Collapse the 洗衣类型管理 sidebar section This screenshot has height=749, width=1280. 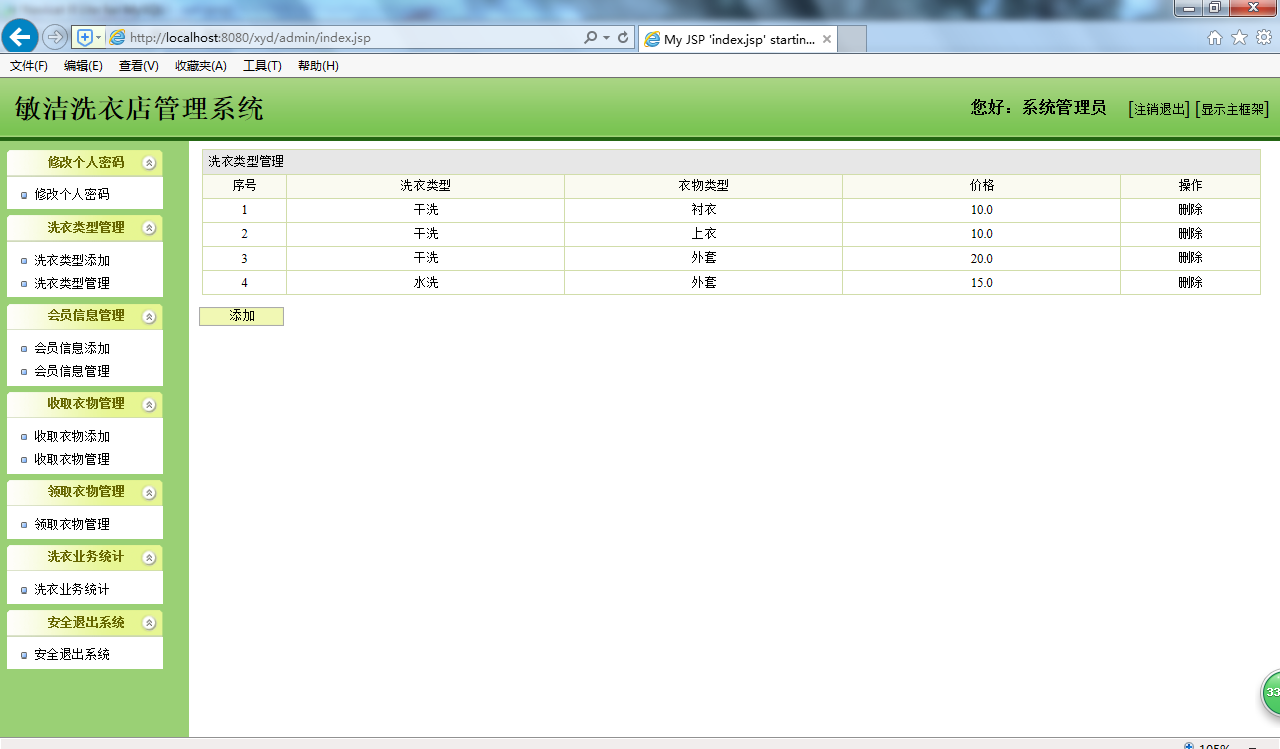[x=149, y=228]
